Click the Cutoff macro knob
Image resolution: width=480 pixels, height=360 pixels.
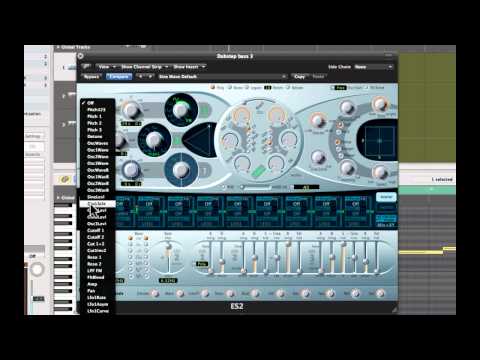pyautogui.click(x=205, y=293)
